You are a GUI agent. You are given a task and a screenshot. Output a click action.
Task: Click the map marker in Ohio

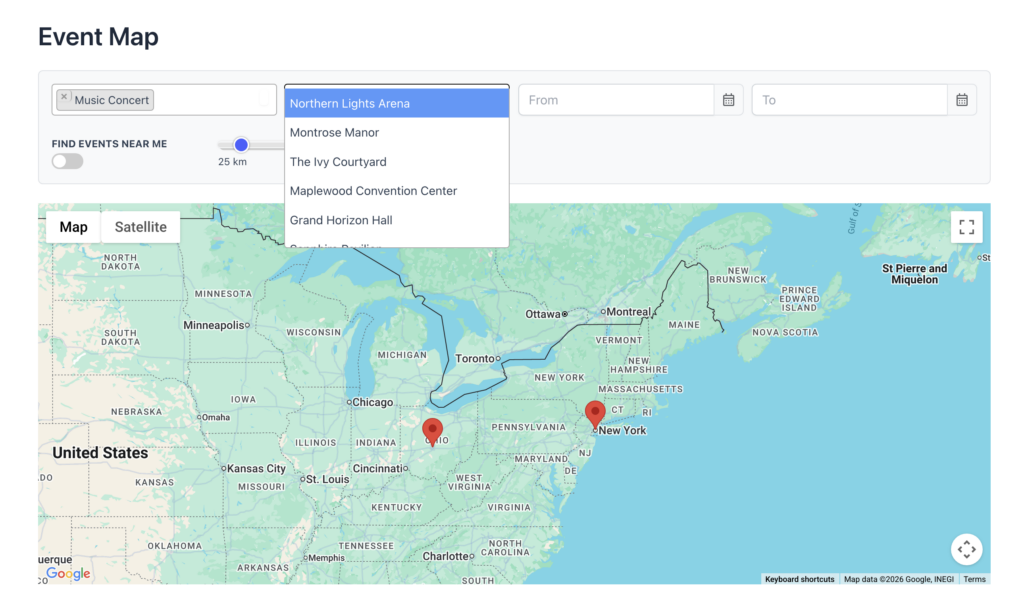coord(432,431)
